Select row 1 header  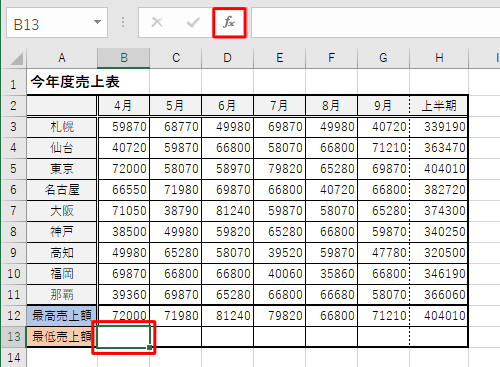point(13,82)
